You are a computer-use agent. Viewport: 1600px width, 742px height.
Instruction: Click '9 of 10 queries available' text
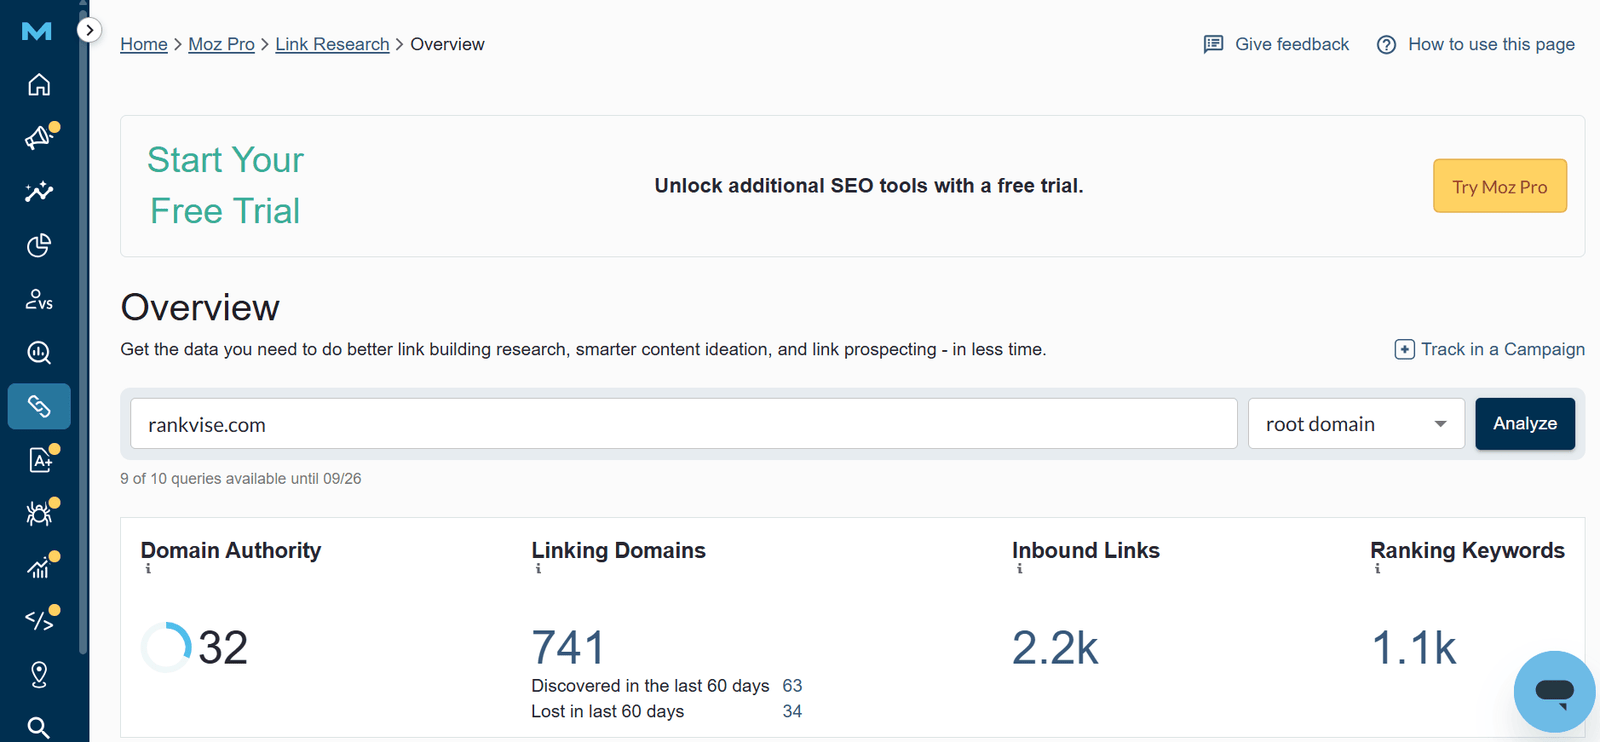(241, 479)
